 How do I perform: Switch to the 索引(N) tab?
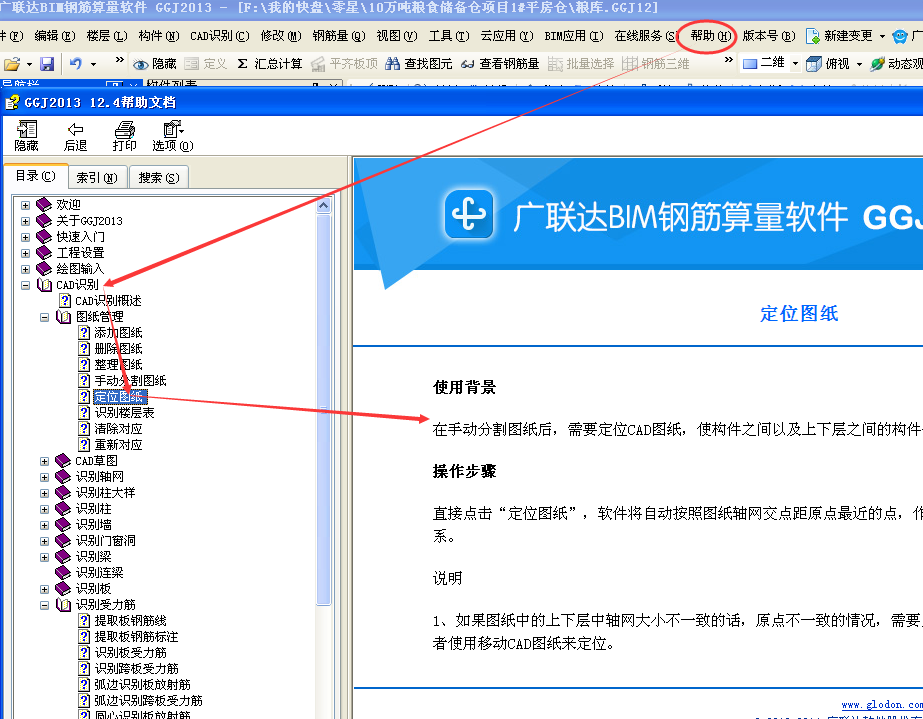tap(97, 177)
